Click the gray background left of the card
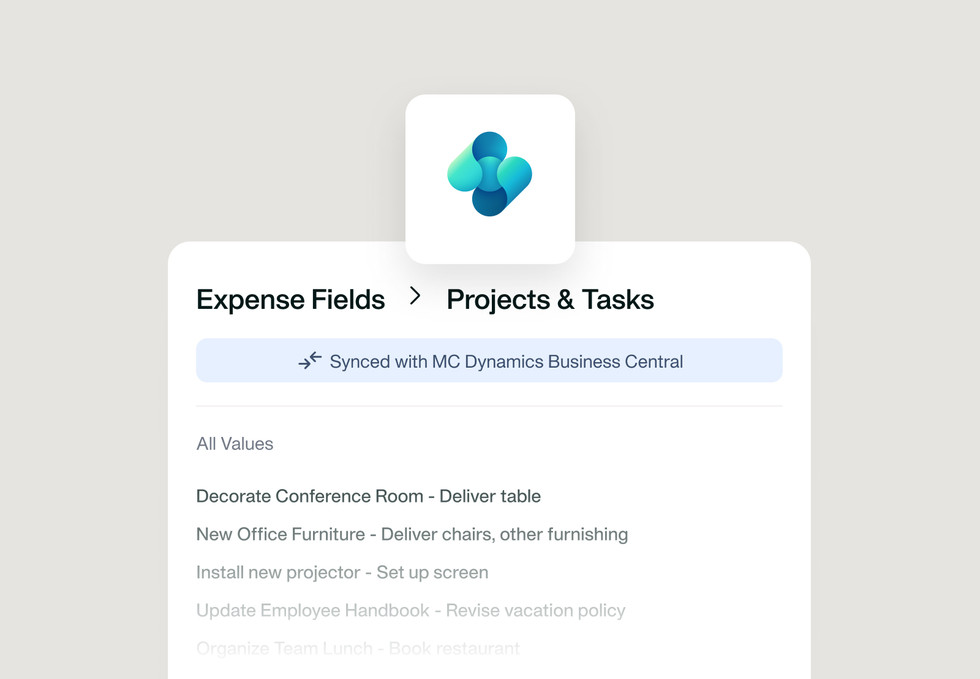The height and width of the screenshot is (679, 980). point(80,400)
